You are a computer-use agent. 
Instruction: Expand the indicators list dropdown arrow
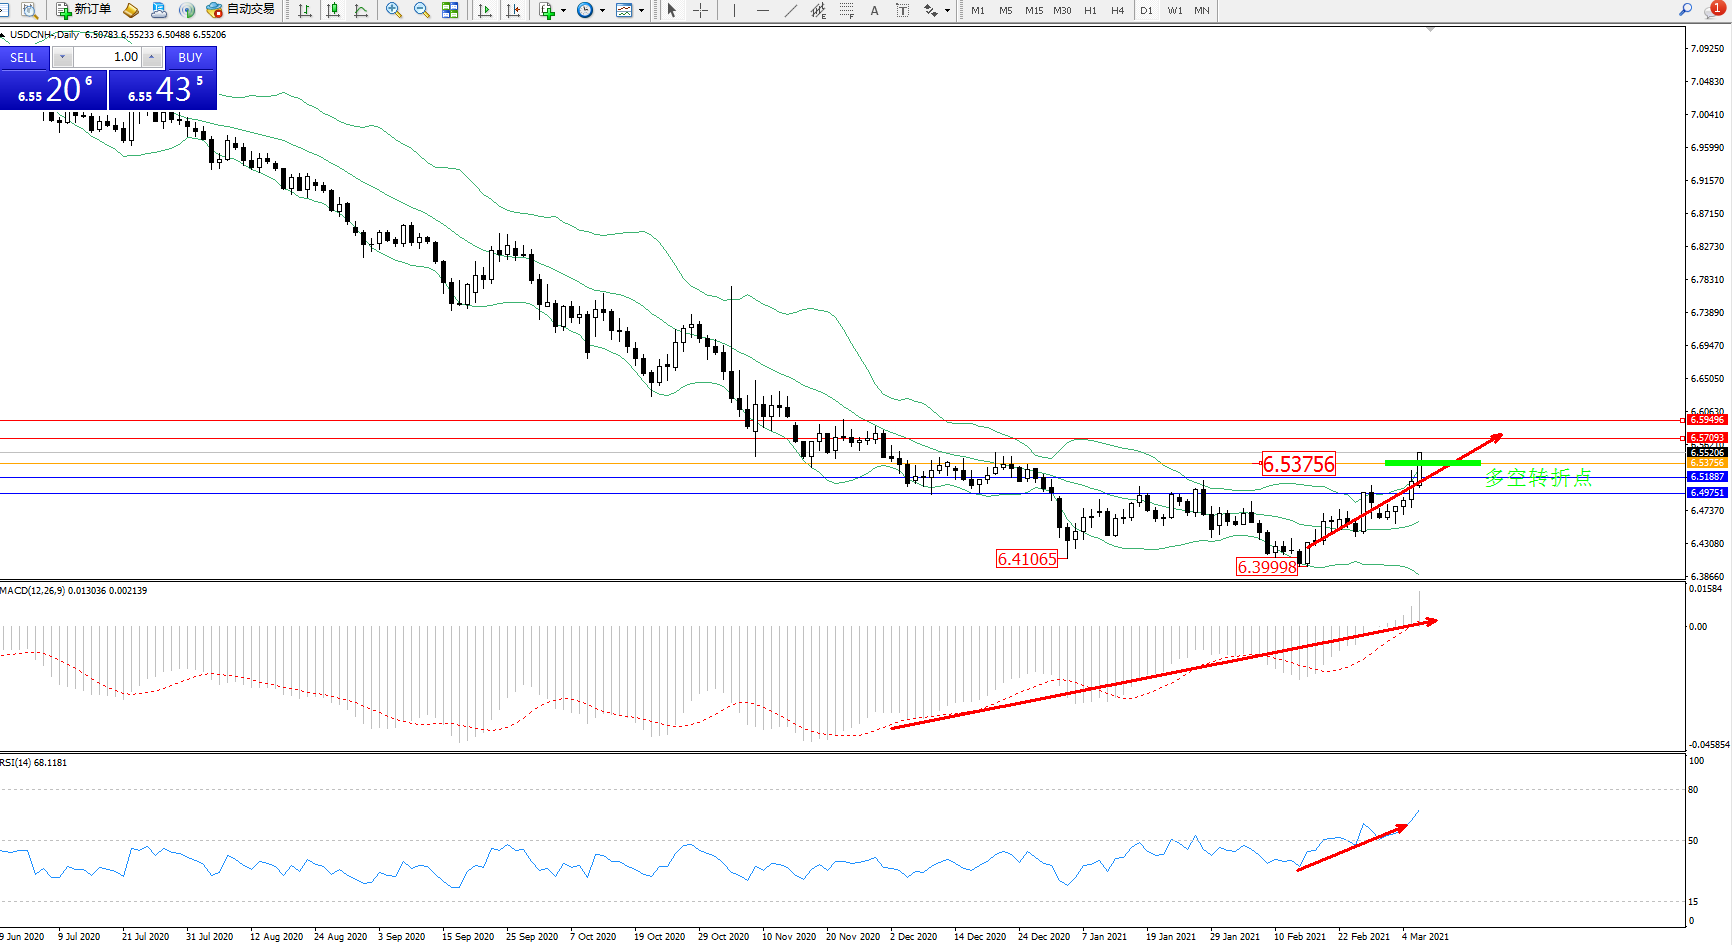coord(563,11)
